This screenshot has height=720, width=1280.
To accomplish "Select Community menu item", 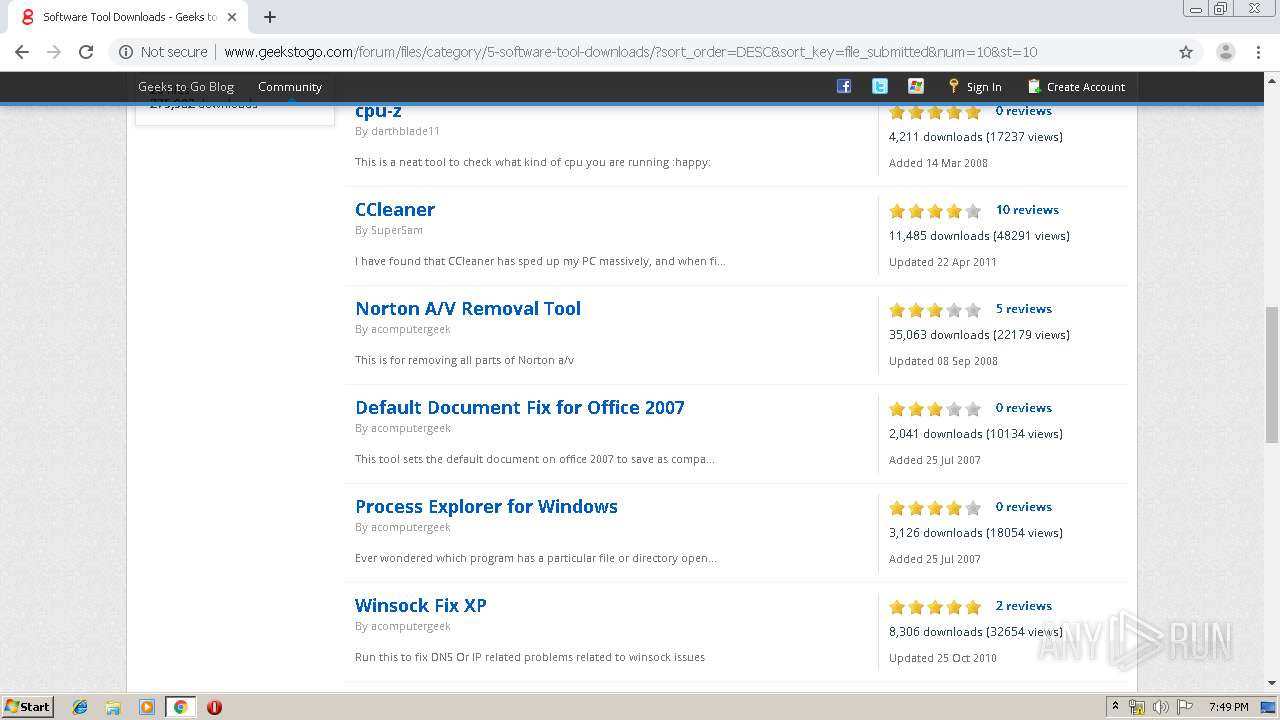I will pos(290,87).
